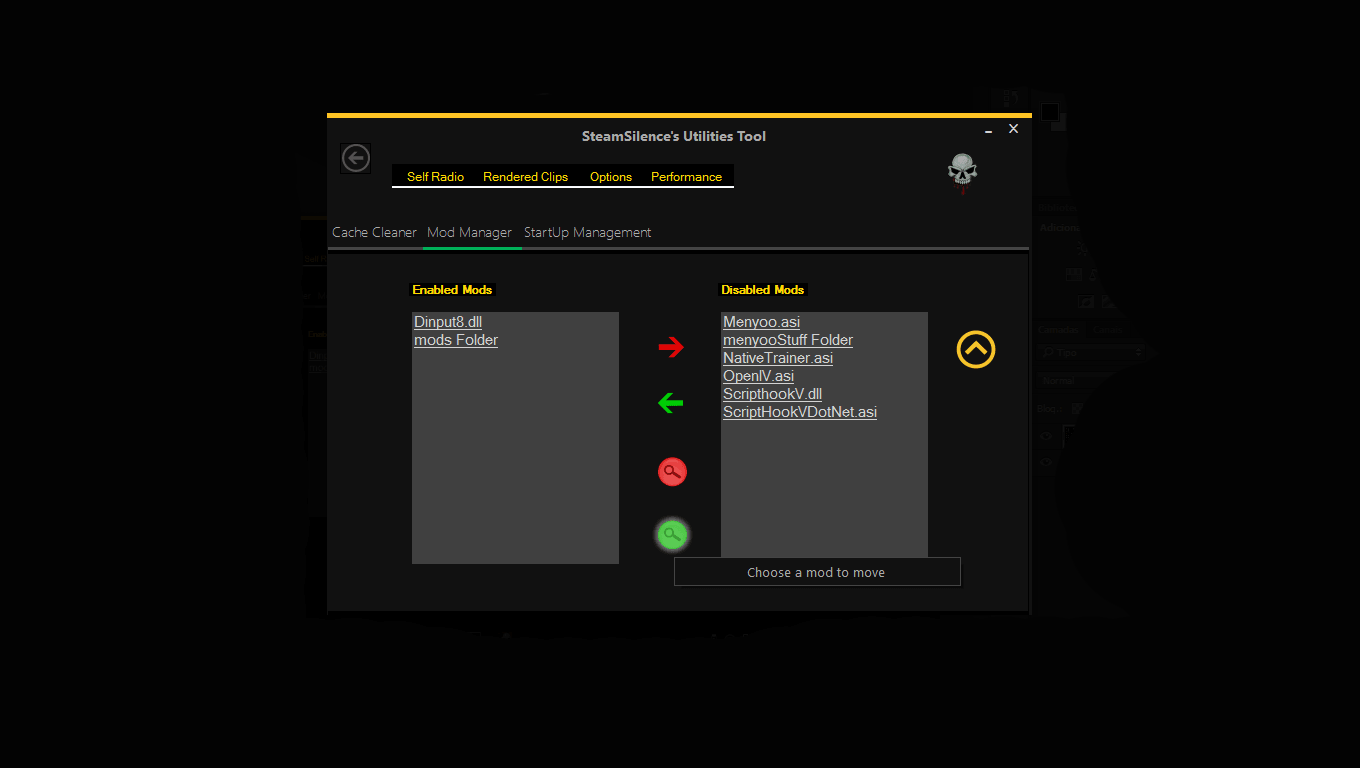
Task: Minimize the Utilities Tool window
Action: pyautogui.click(x=989, y=130)
